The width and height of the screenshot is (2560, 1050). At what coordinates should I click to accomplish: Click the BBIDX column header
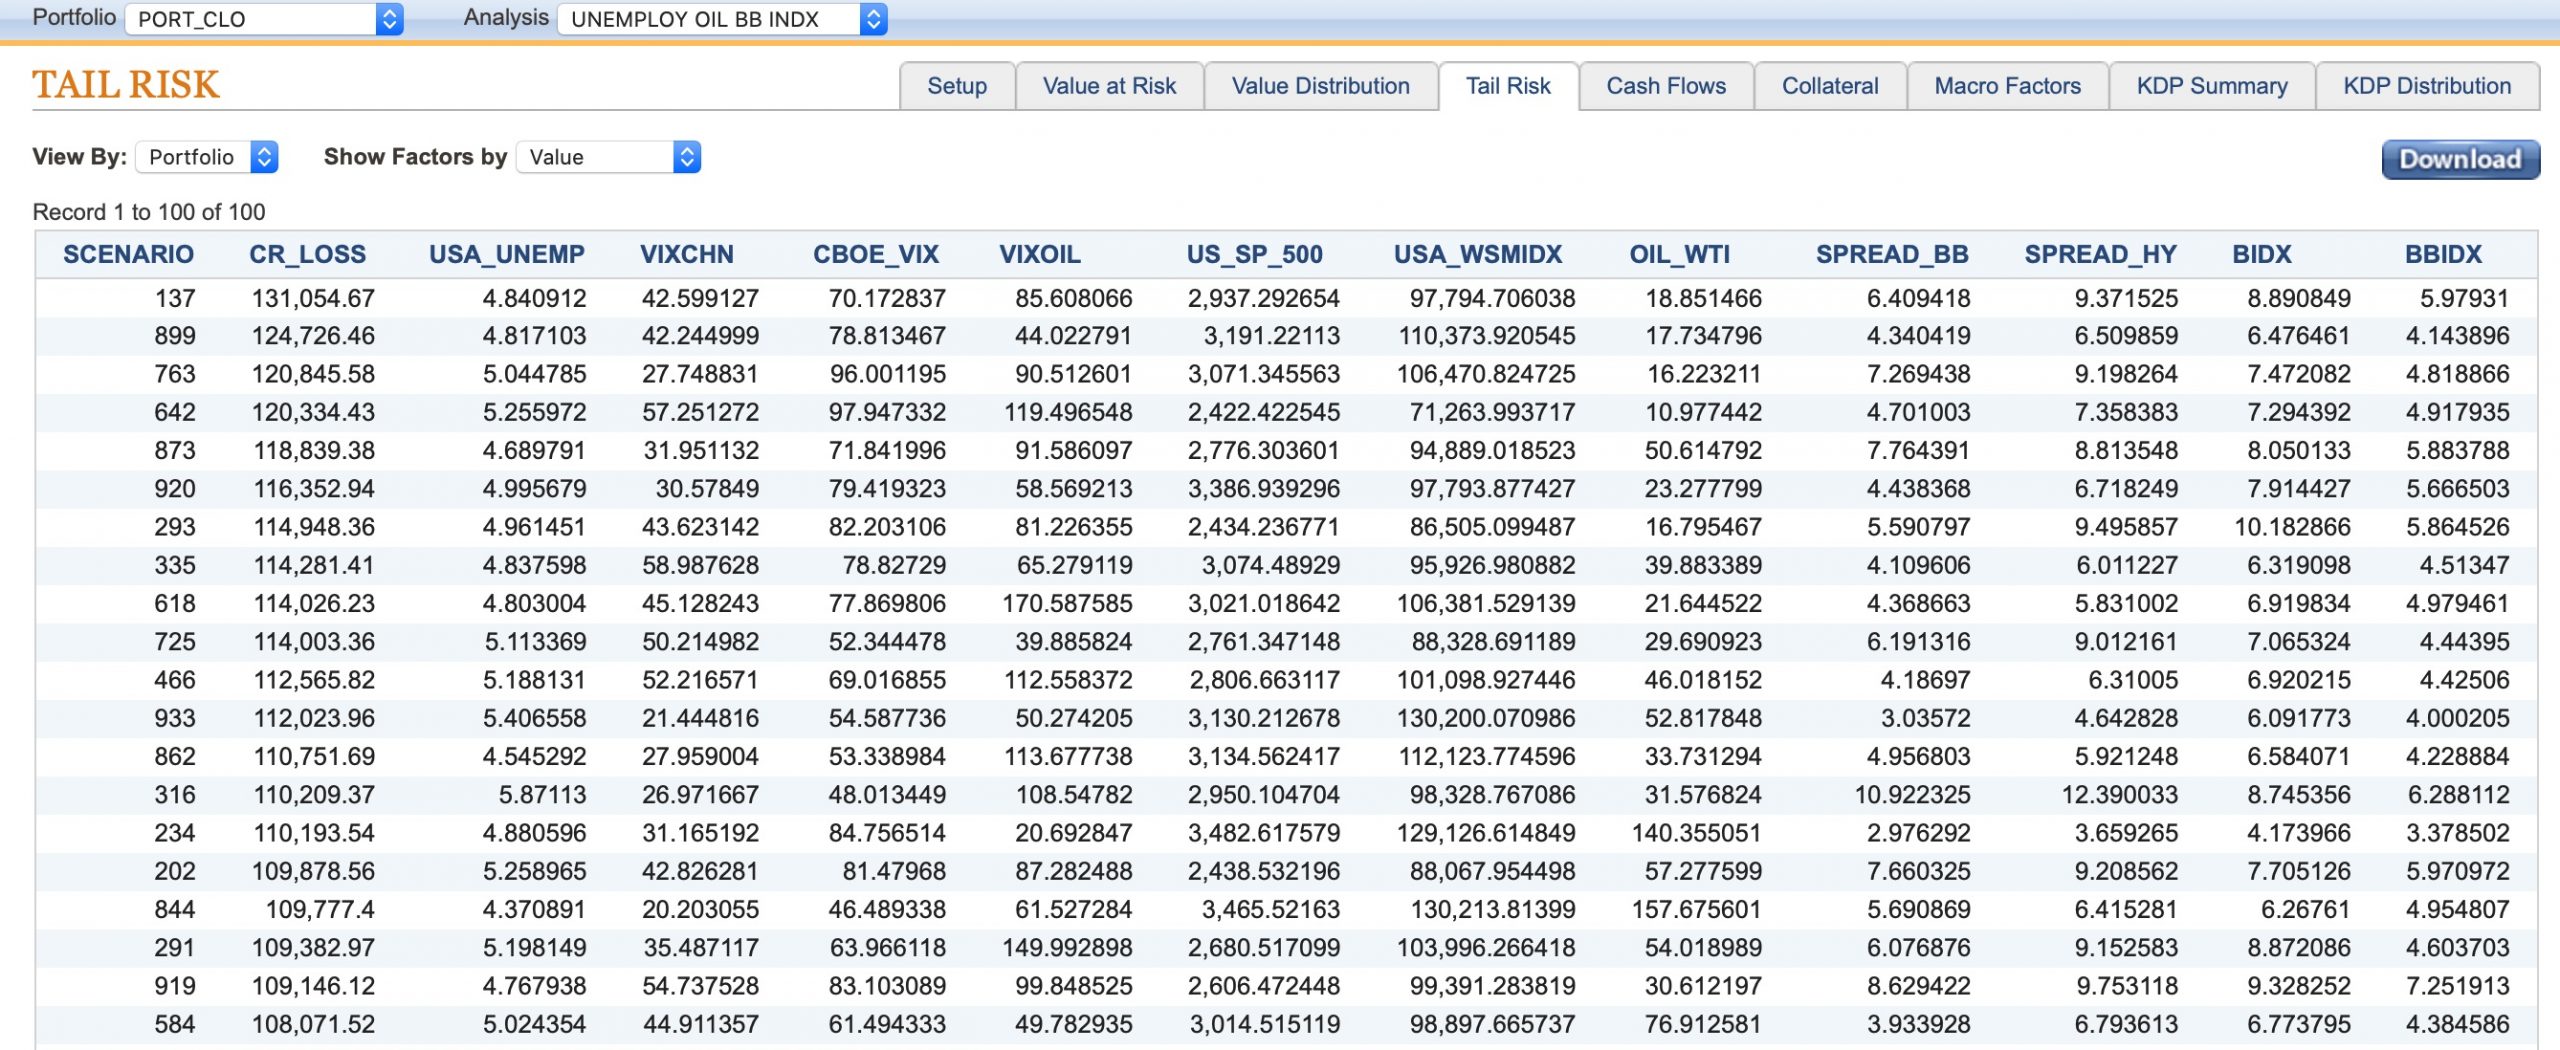click(2444, 254)
